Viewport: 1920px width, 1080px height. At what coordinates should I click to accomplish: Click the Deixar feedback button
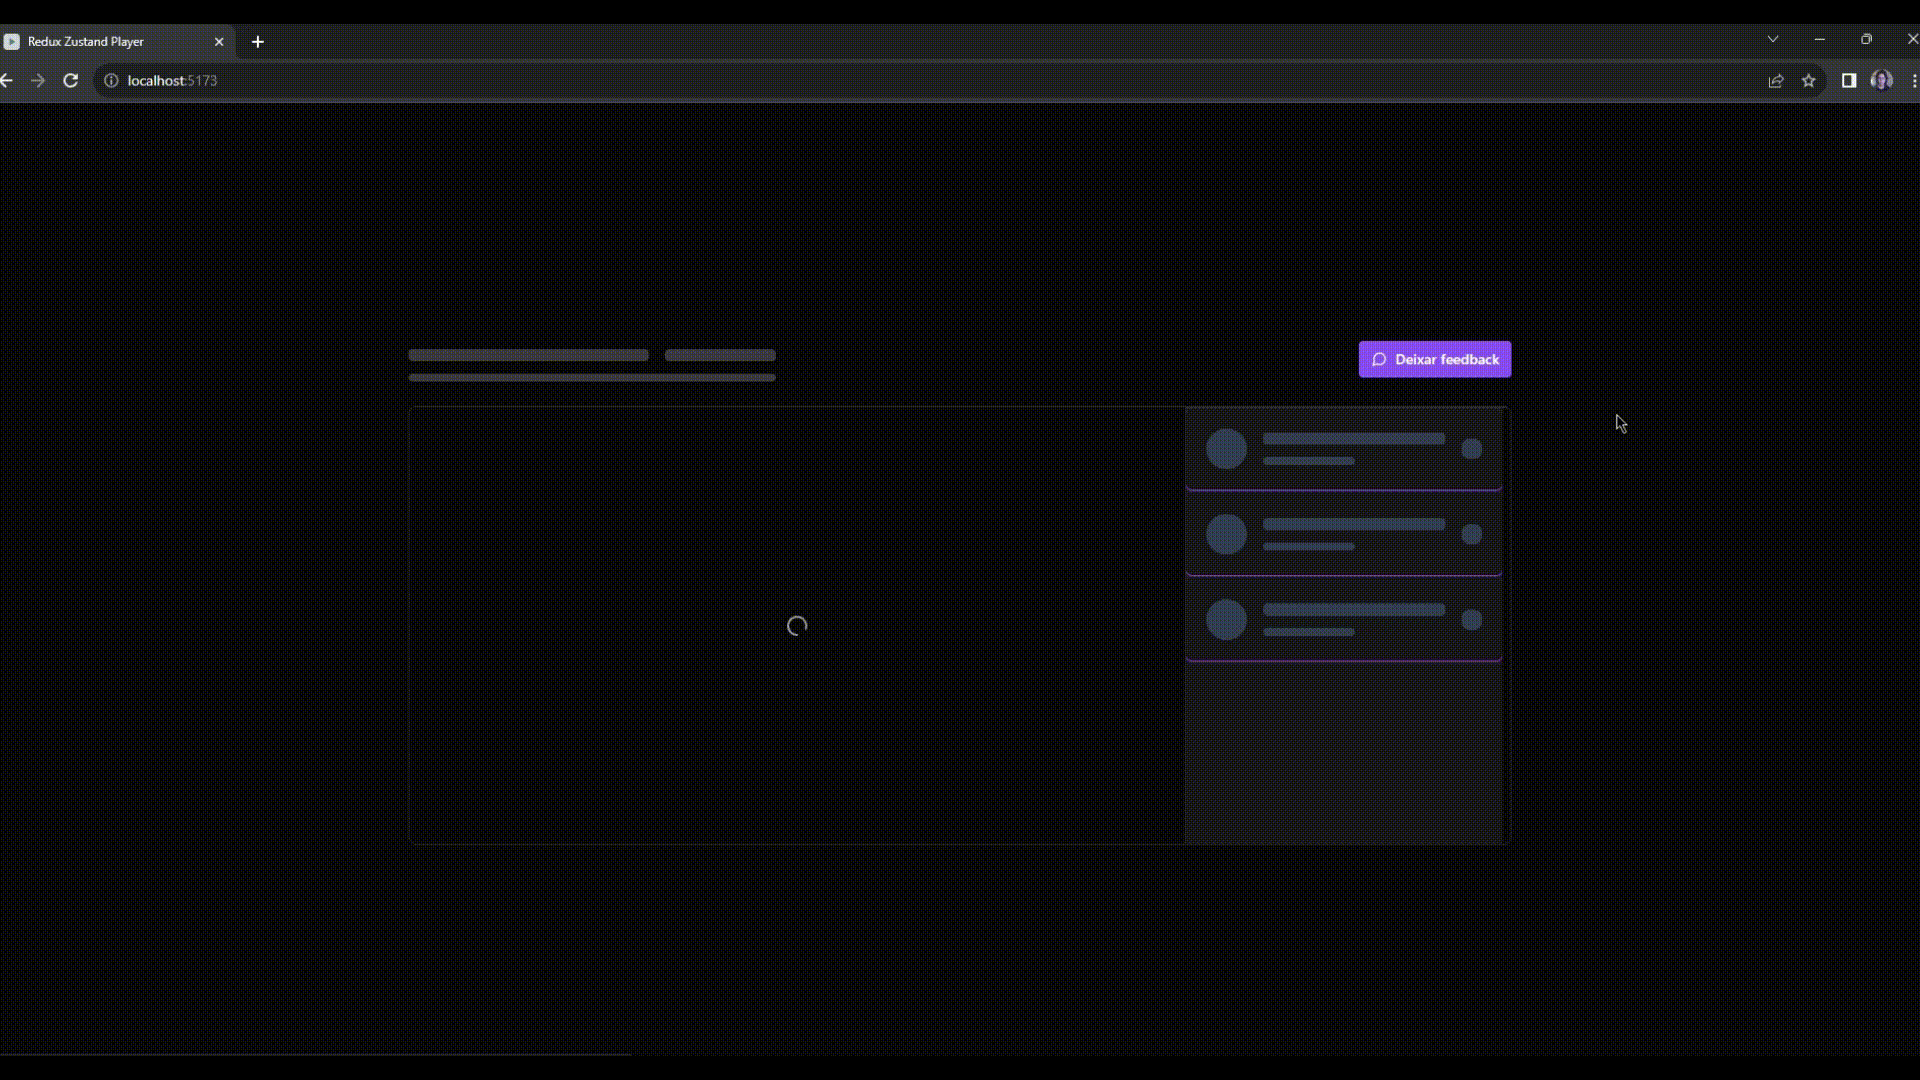click(1434, 359)
